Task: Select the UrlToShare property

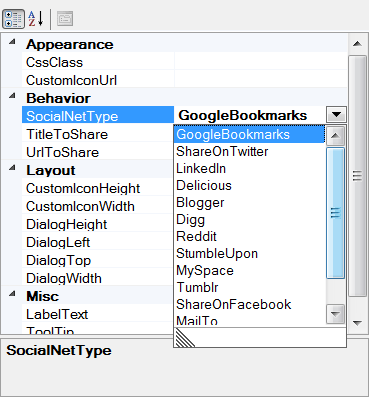Action: 98,152
